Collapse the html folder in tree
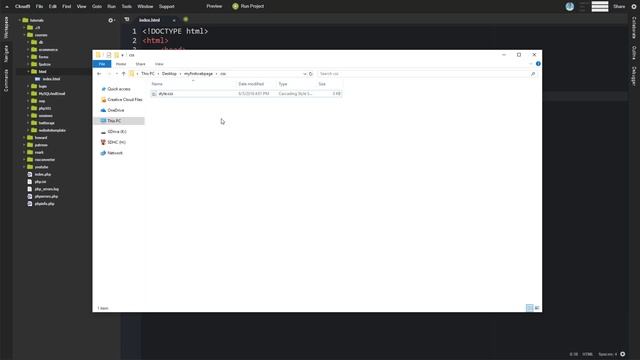Viewport: 640px width, 360px height. (28, 71)
